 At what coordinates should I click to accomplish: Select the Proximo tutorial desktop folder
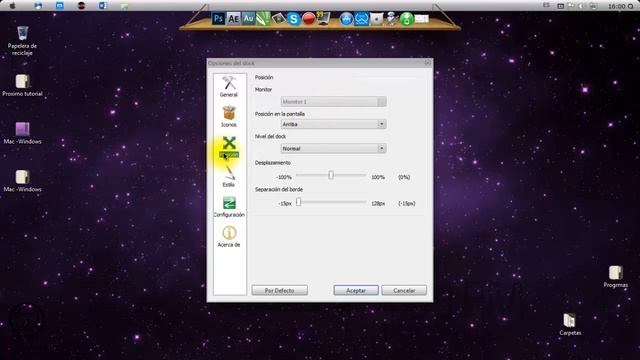(22, 85)
